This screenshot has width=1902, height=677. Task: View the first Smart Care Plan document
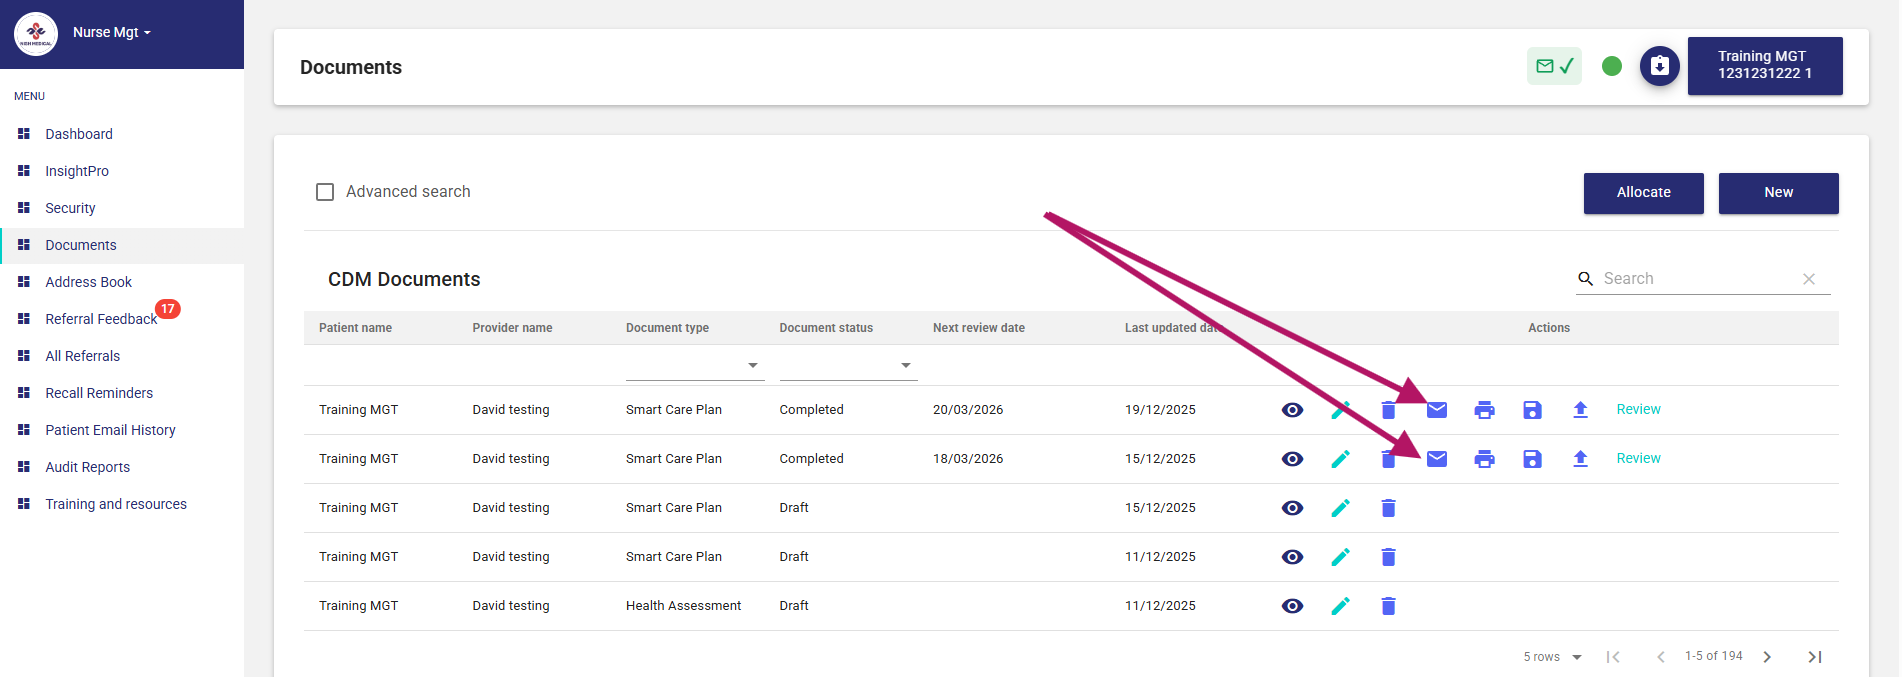click(x=1292, y=410)
